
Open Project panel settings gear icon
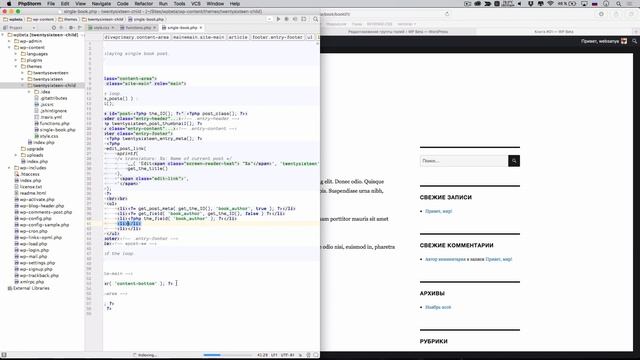click(x=71, y=28)
